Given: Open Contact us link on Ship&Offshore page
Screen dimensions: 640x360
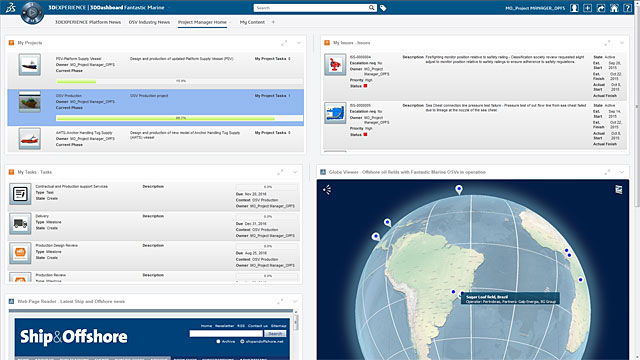Looking at the screenshot, I should pyautogui.click(x=258, y=326).
